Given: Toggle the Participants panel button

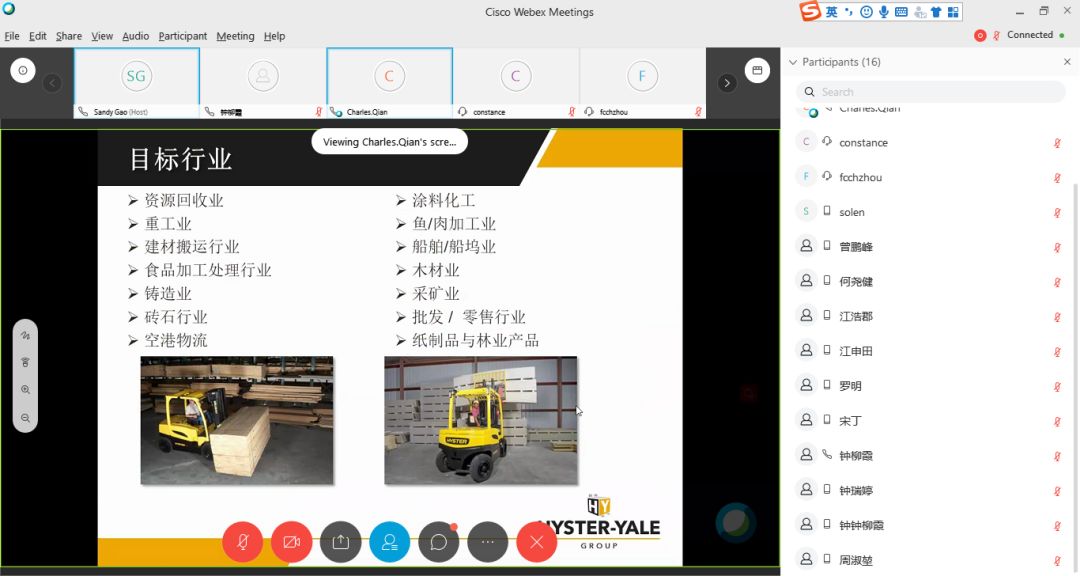Looking at the screenshot, I should point(389,542).
